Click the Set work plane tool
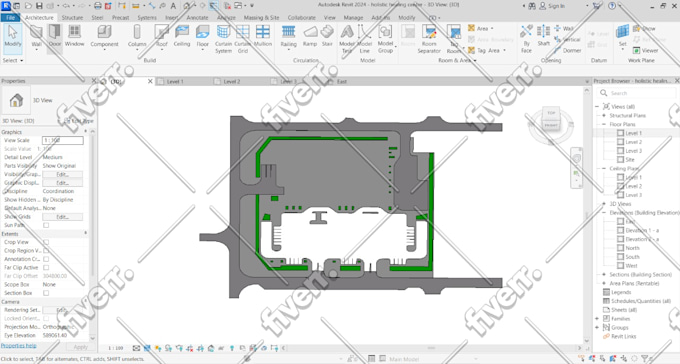The width and height of the screenshot is (680, 364). [622, 36]
